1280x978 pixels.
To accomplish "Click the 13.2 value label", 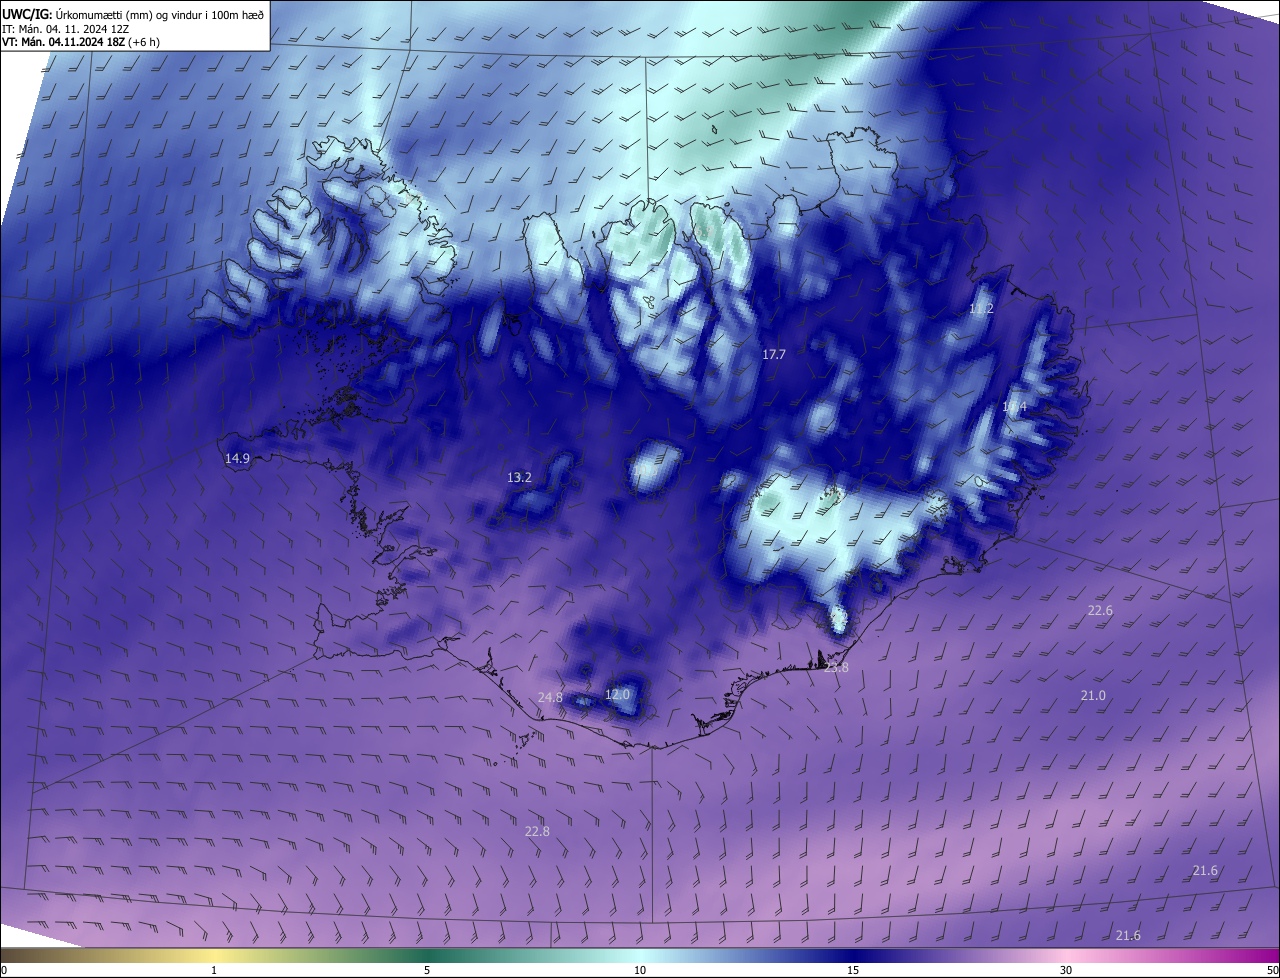I will (519, 478).
